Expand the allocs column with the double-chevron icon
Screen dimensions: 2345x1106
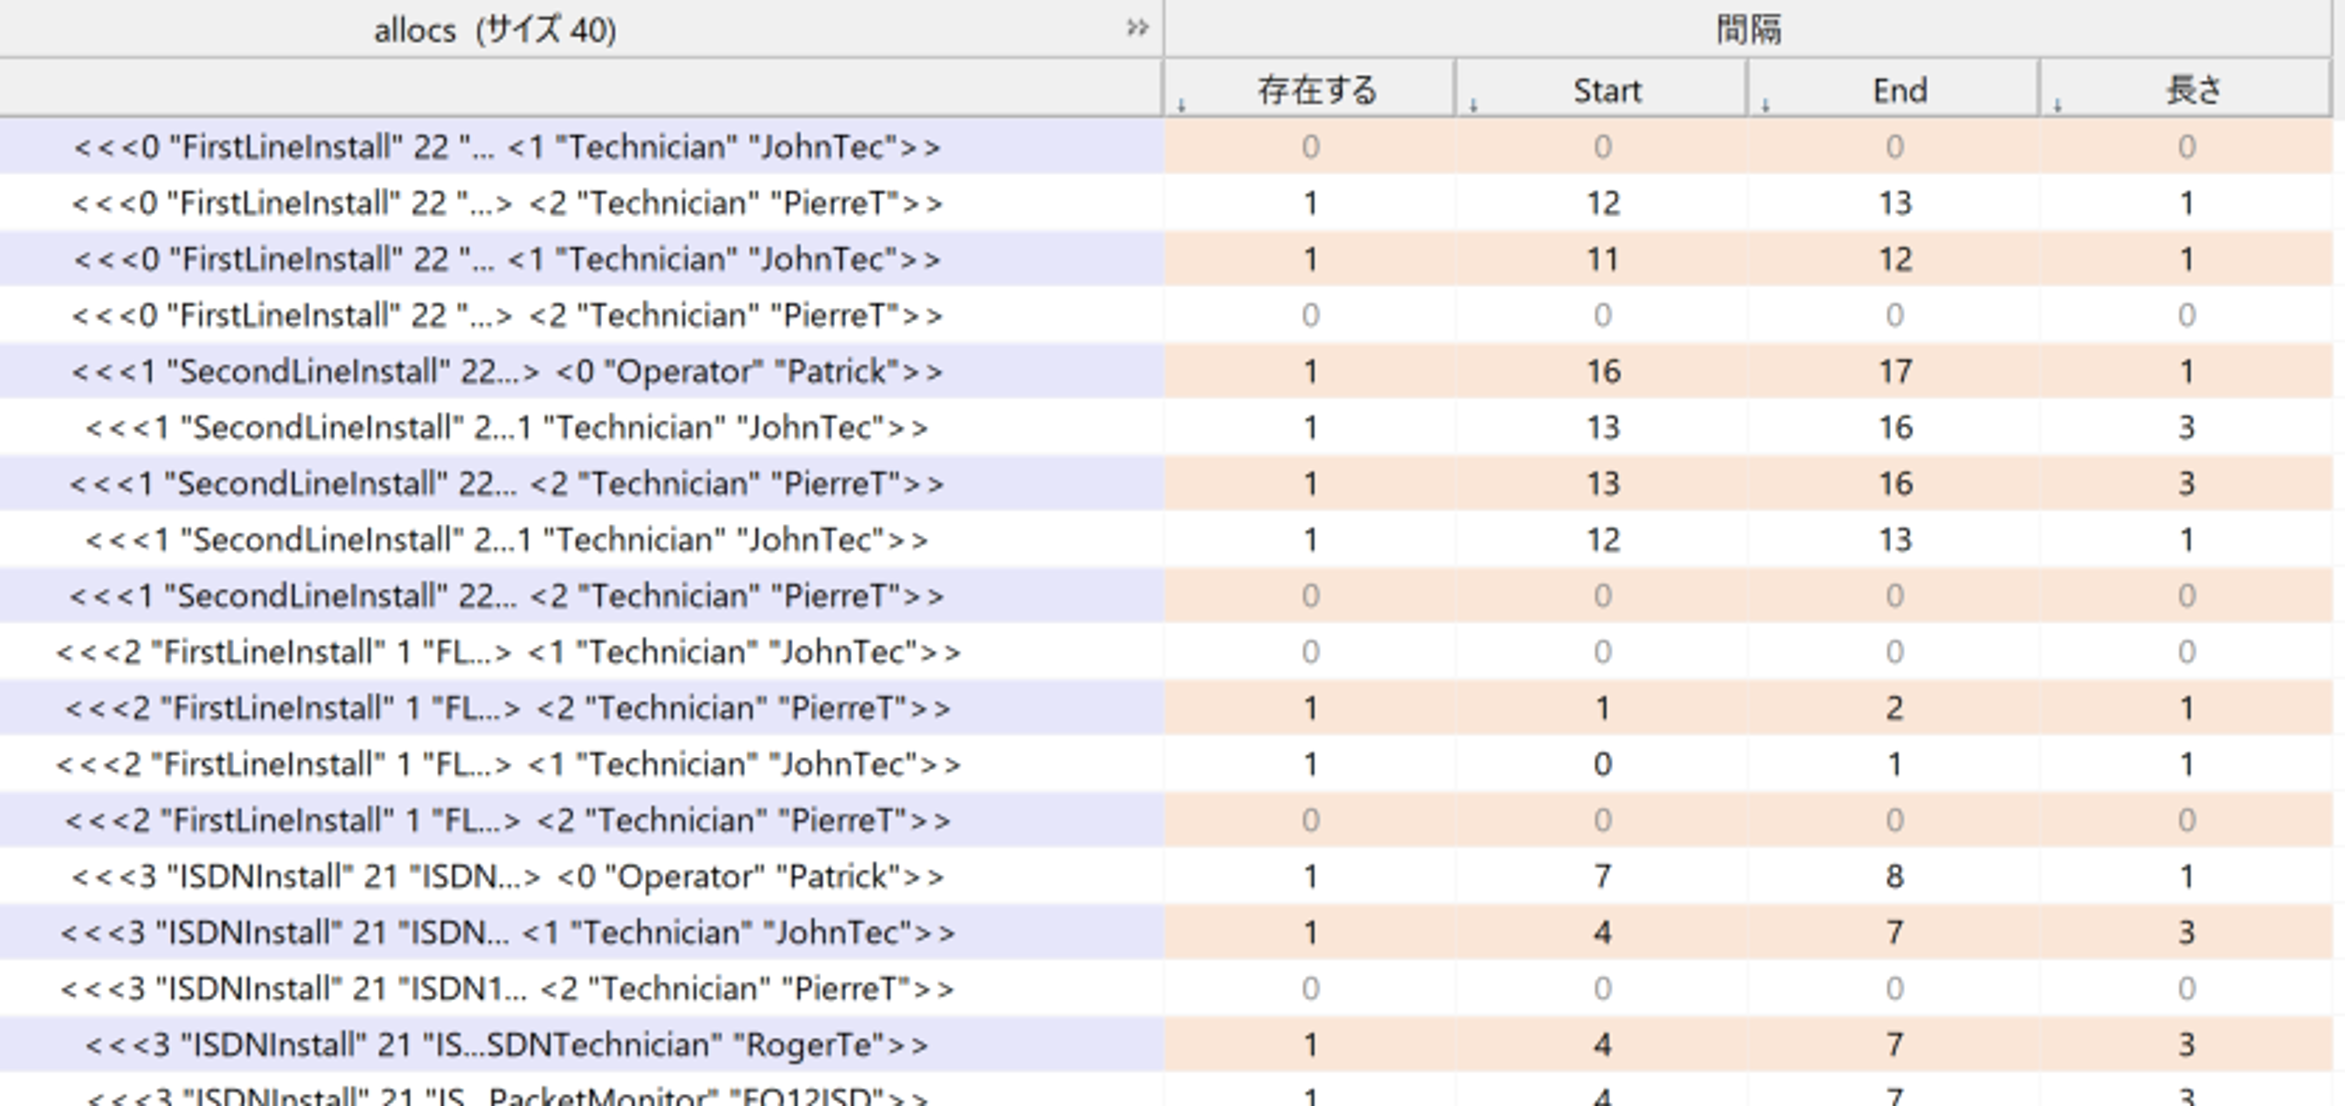pyautogui.click(x=1137, y=28)
